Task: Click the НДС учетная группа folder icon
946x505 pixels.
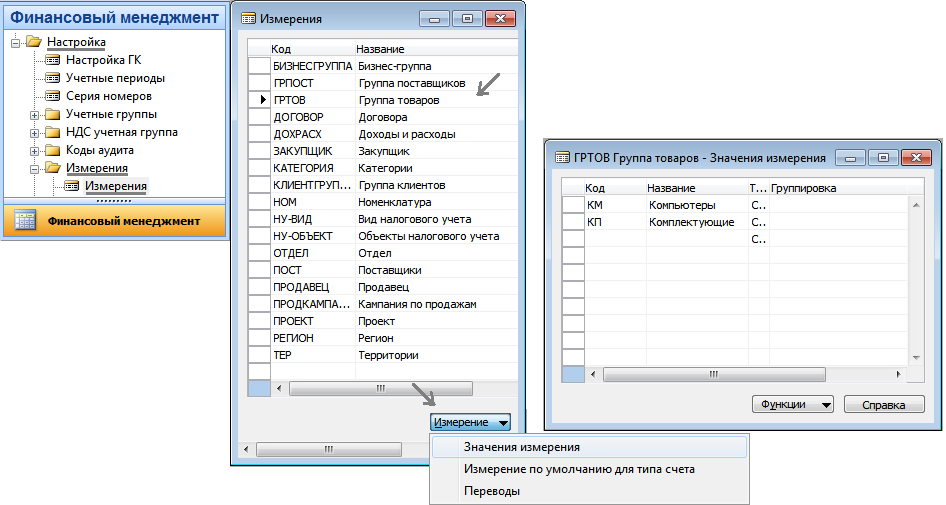Action: tap(53, 132)
